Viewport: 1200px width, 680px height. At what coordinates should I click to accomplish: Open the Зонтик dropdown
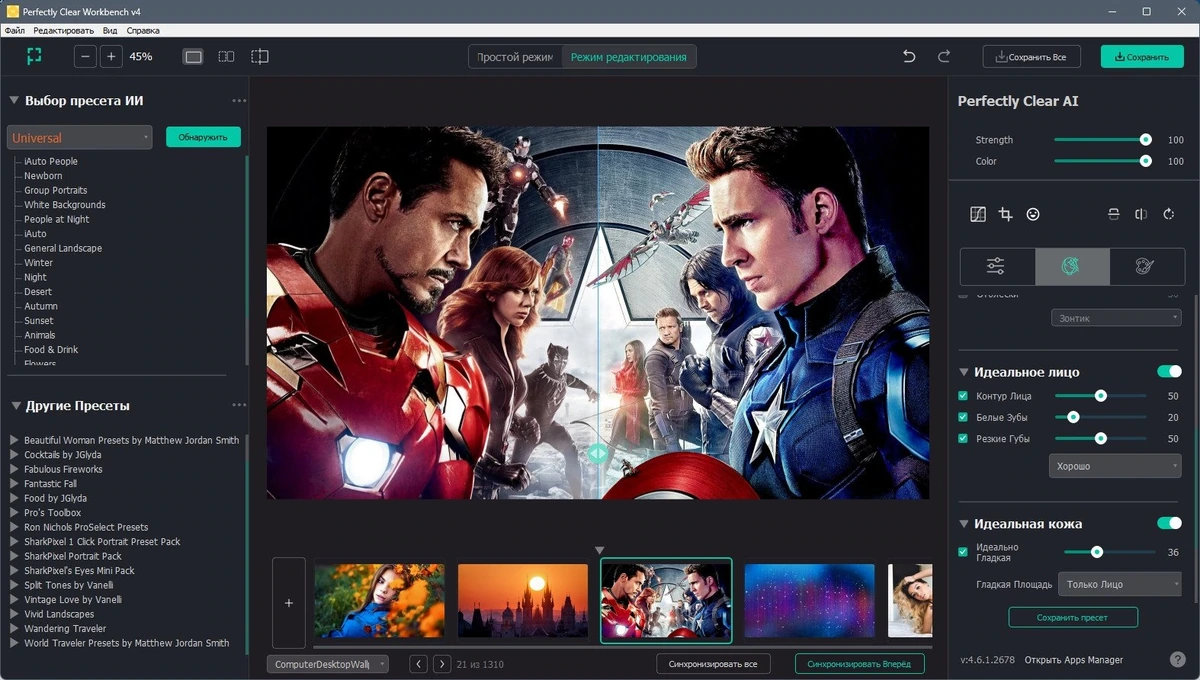point(1116,318)
